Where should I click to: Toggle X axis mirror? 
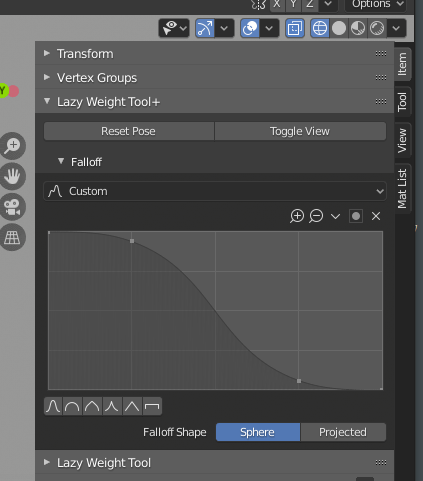[277, 5]
